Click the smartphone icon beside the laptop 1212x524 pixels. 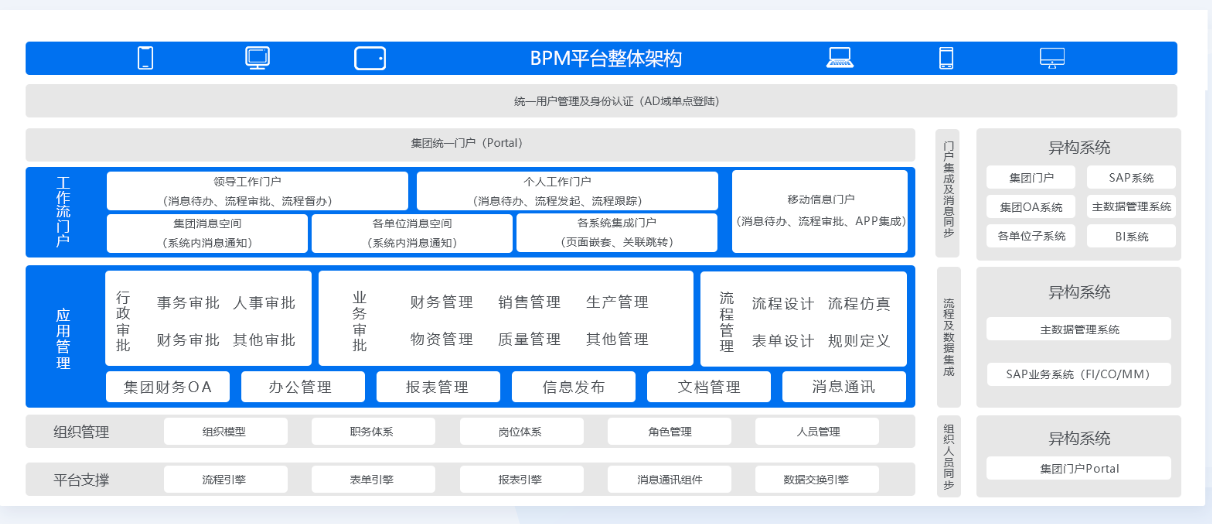coord(946,58)
